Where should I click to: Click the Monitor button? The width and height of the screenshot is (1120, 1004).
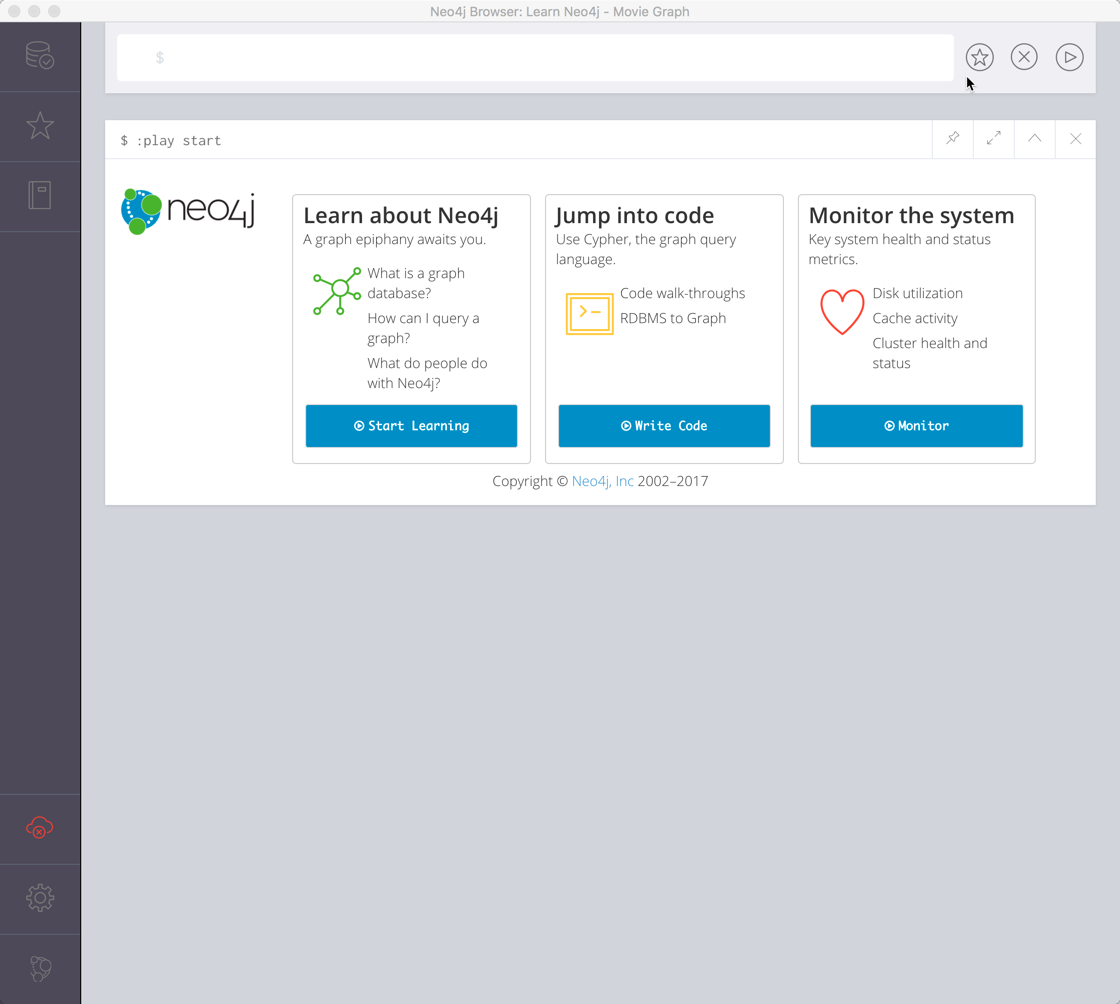point(916,426)
